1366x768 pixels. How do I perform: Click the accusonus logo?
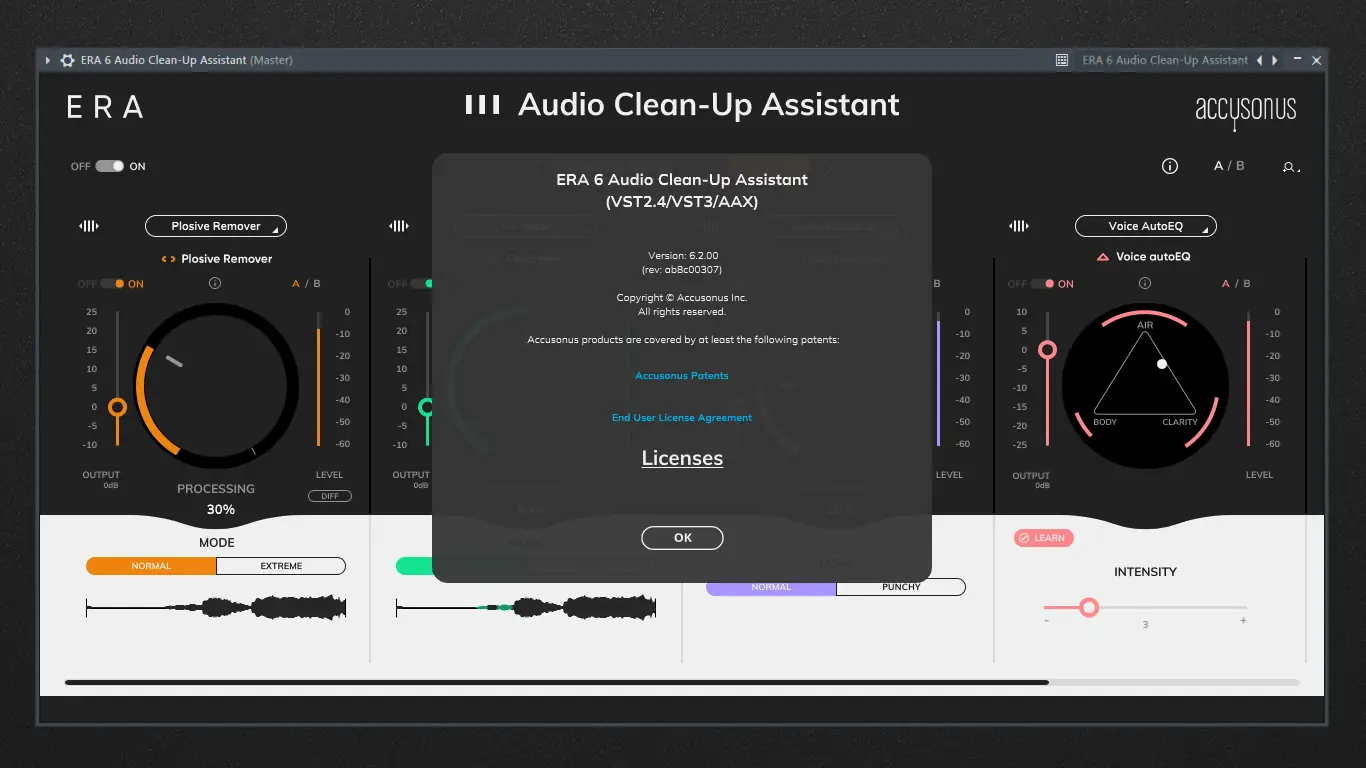pyautogui.click(x=1246, y=111)
